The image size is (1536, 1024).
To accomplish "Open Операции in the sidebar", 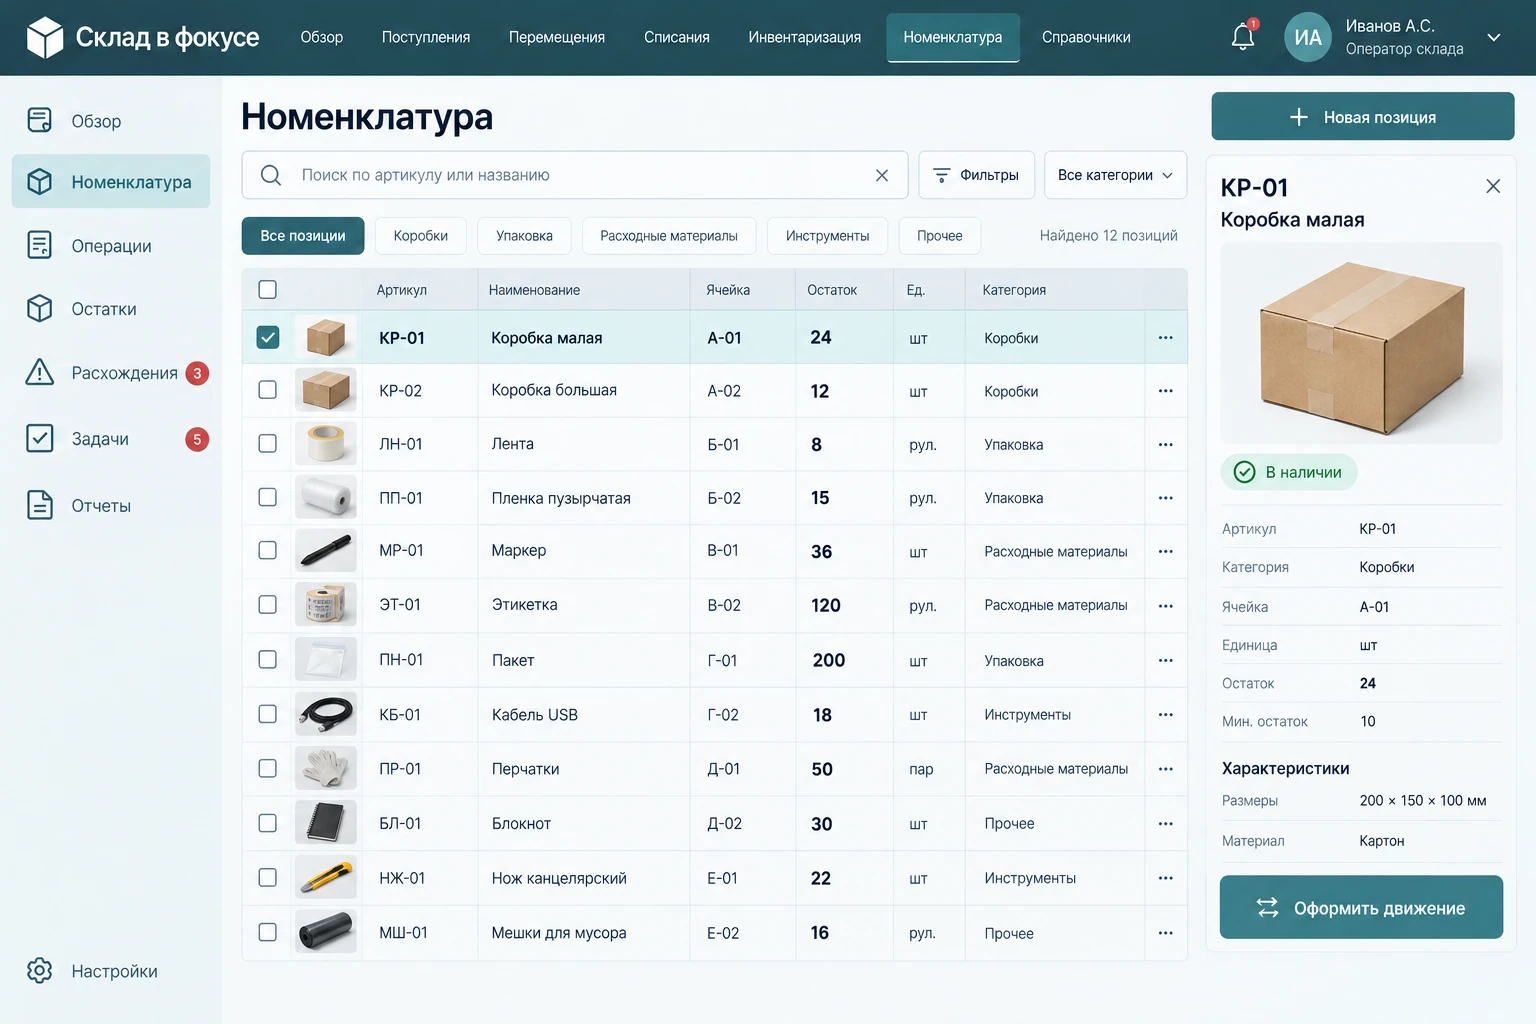I will click(111, 245).
